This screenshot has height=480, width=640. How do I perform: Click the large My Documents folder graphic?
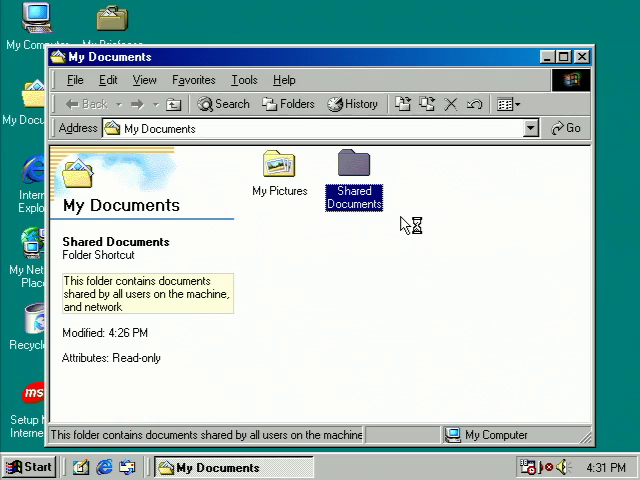pos(78,174)
